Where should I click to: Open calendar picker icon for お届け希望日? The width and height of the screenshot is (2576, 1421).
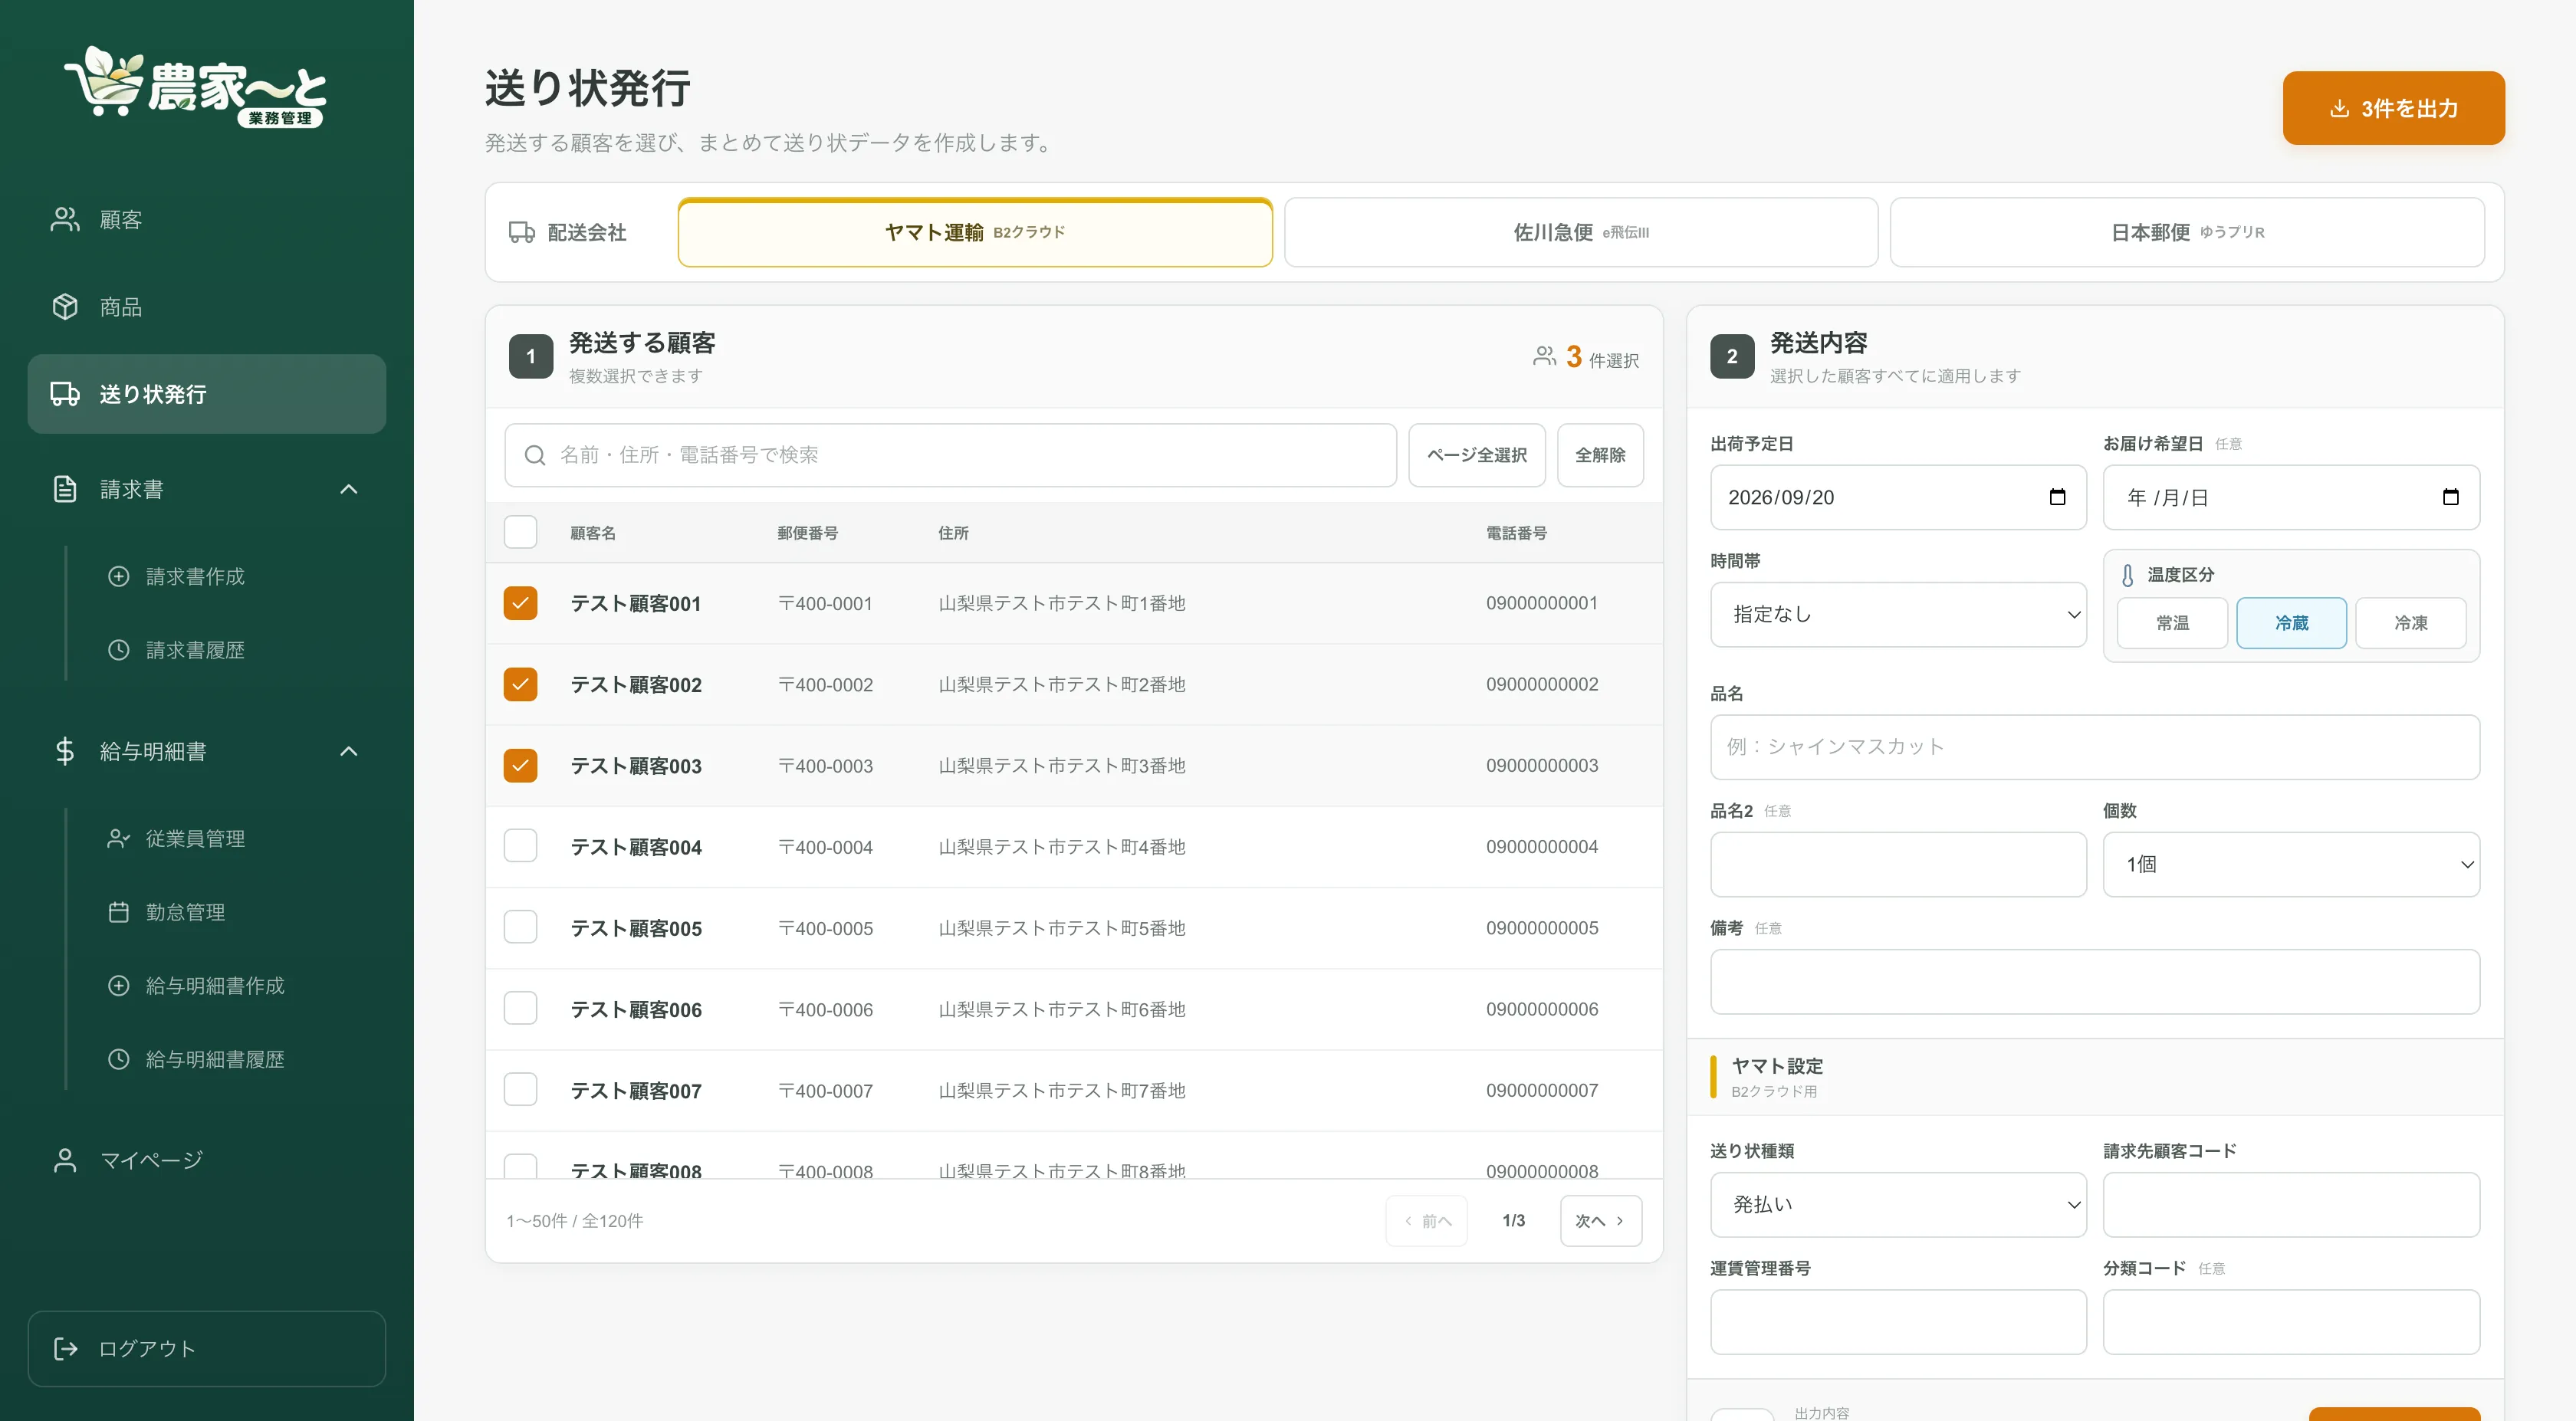pos(2450,497)
